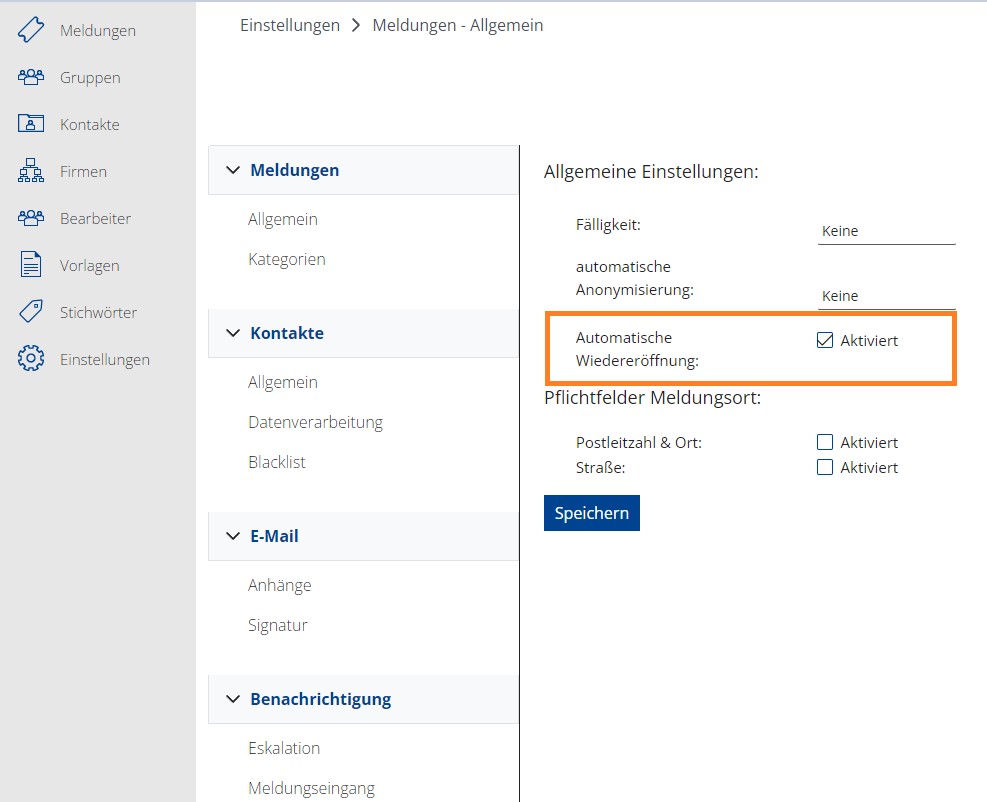987x802 pixels.
Task: Select Allgemein under the Meldungen section
Action: 283,219
